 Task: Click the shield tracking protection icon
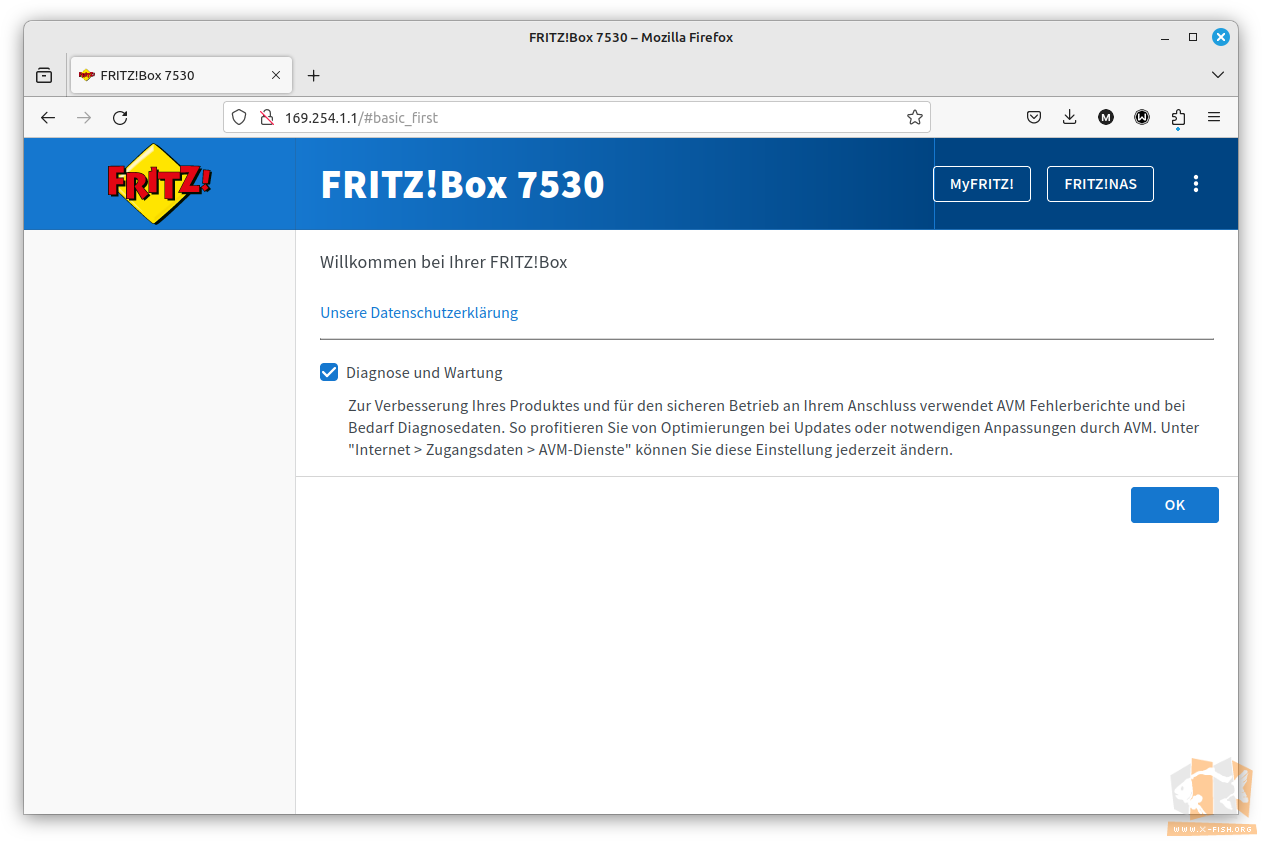coord(239,117)
